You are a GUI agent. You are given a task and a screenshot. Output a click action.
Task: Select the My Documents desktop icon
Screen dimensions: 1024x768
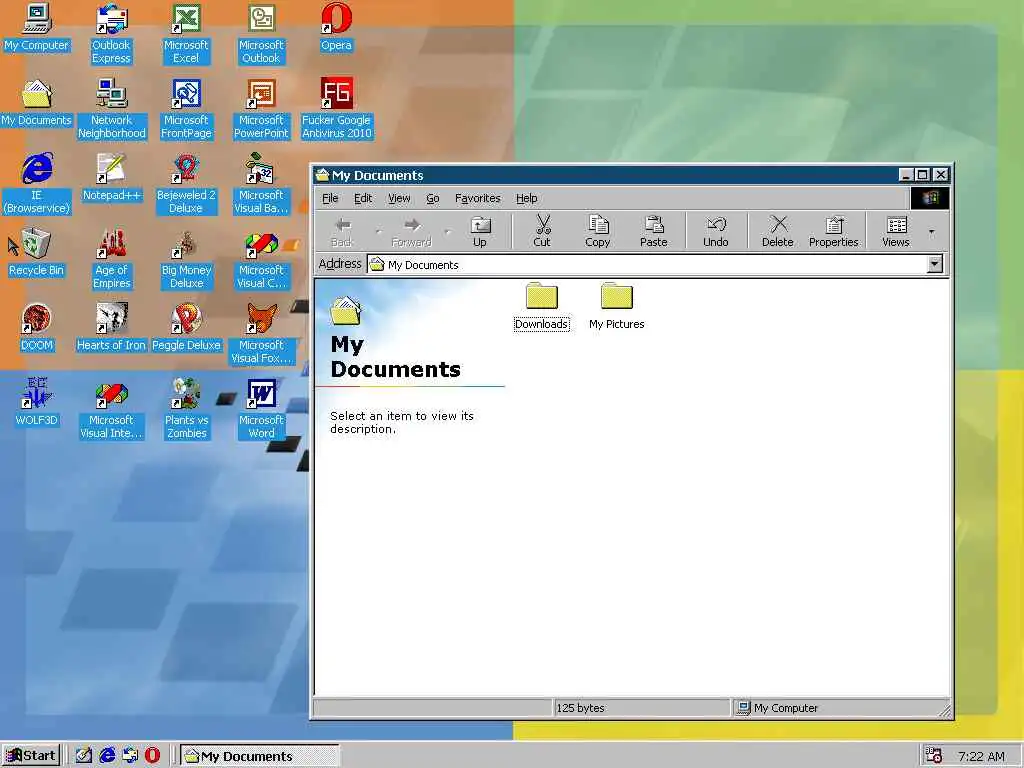click(x=37, y=103)
